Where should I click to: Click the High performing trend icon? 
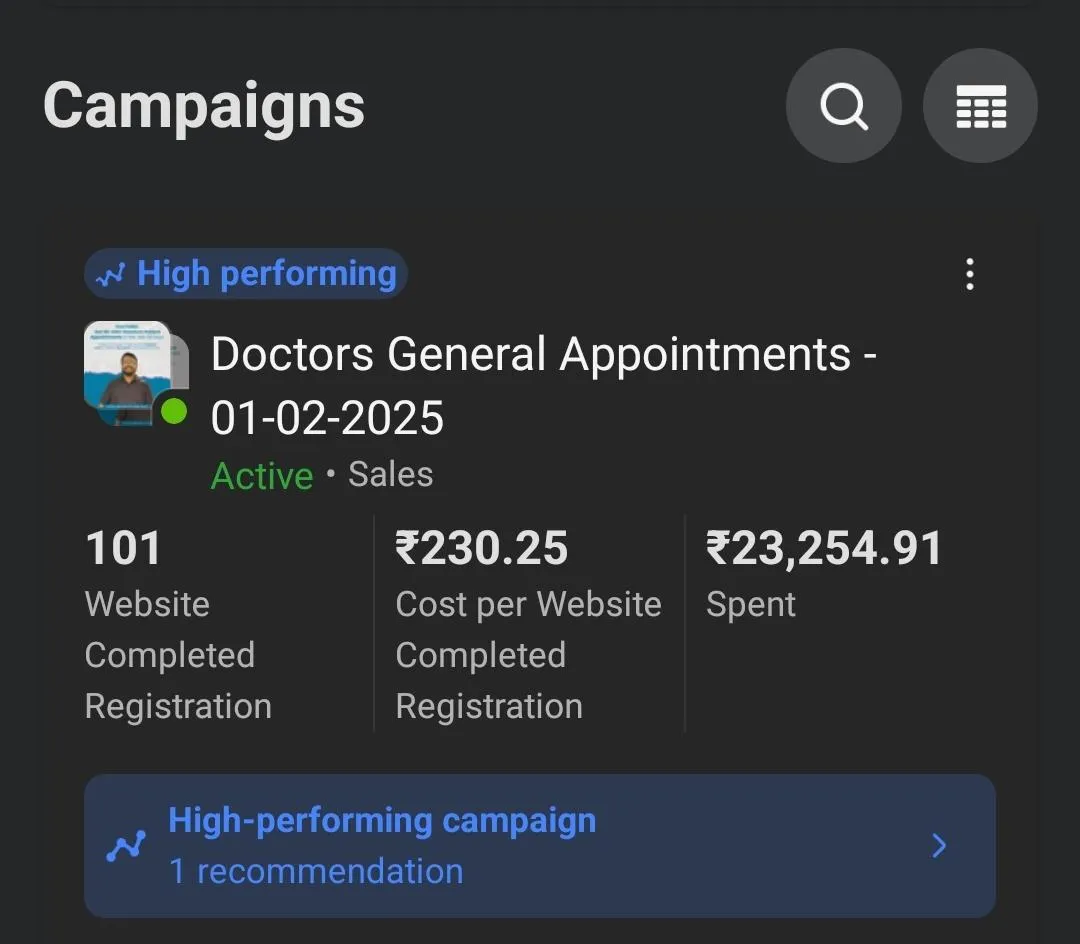tap(110, 275)
